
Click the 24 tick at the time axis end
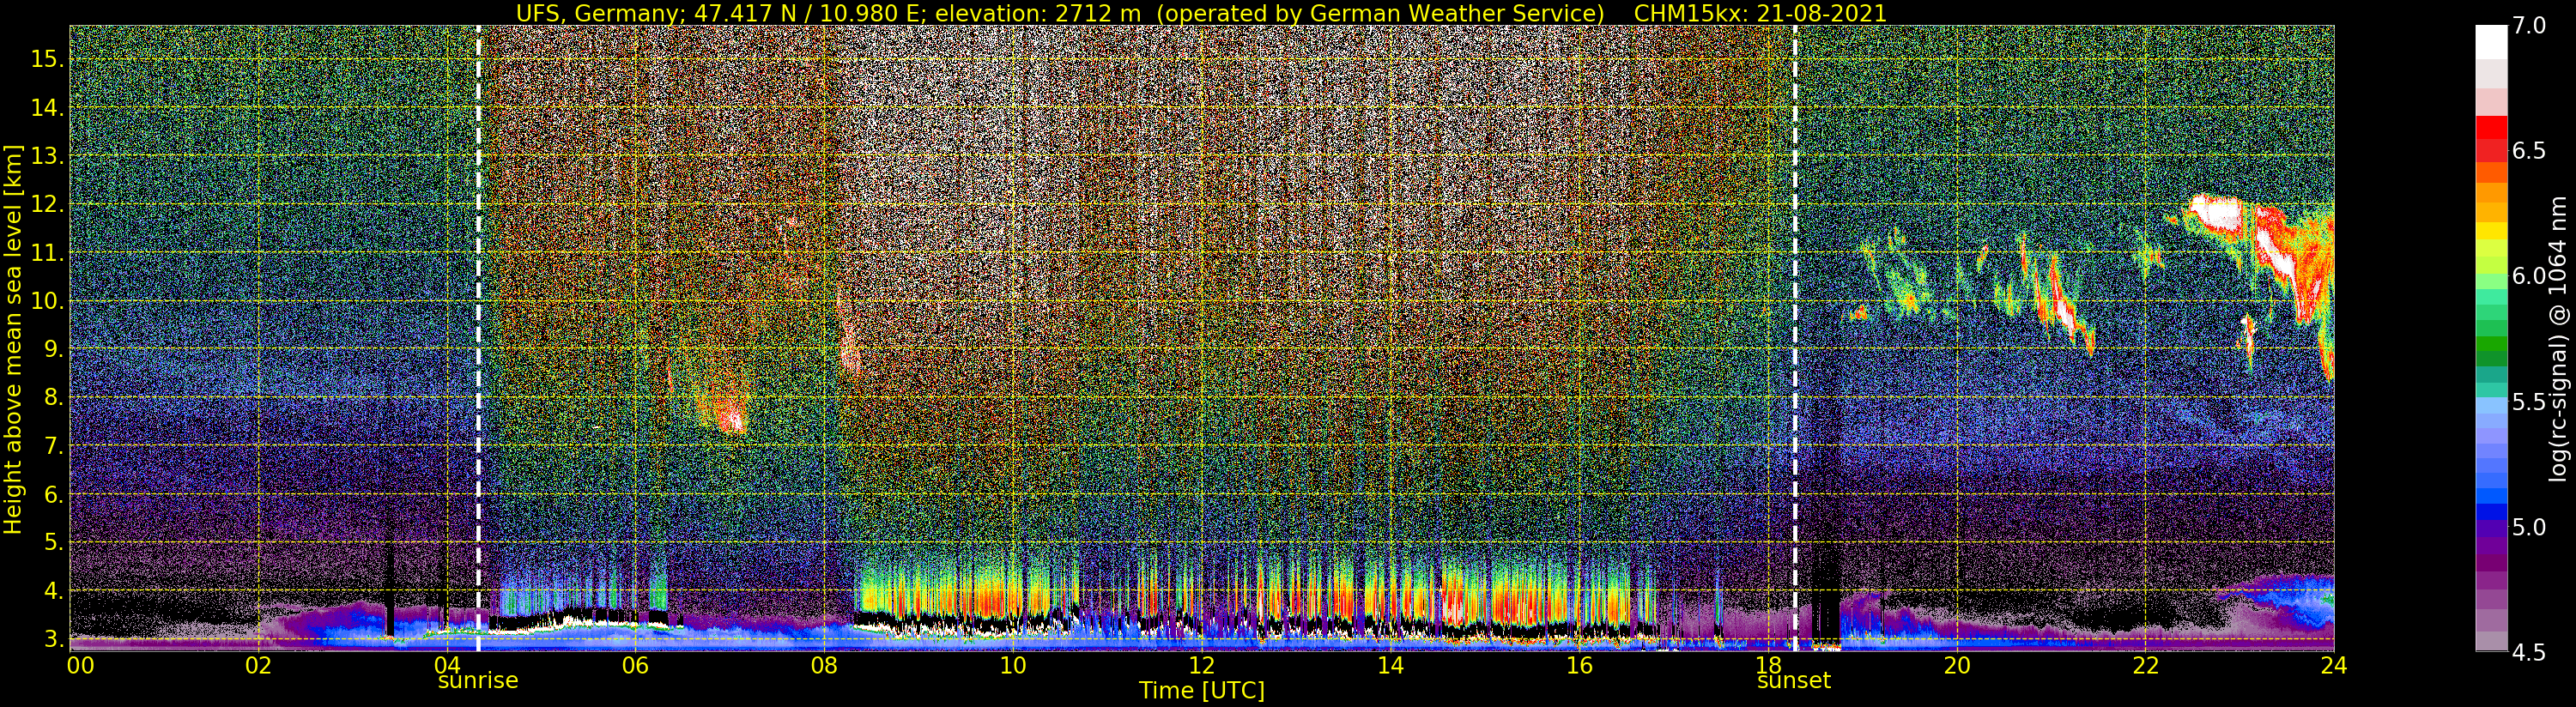(2333, 666)
